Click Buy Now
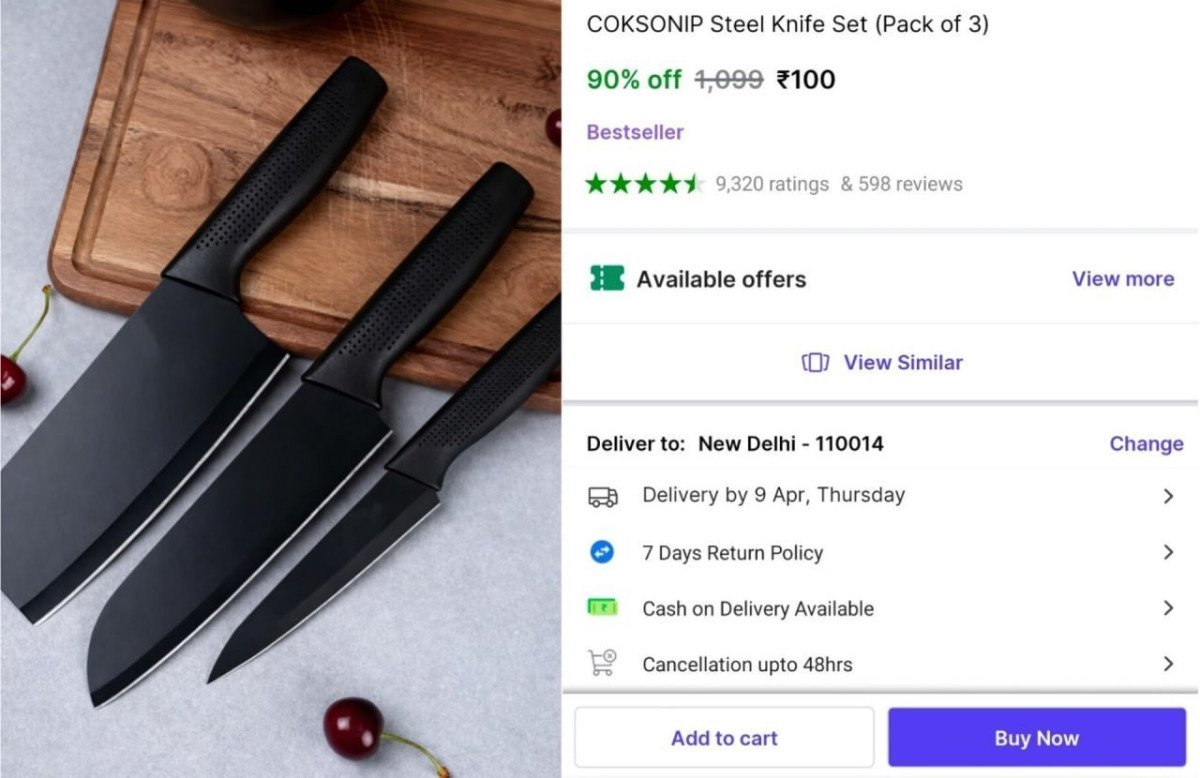Screen dimensions: 1200x778 click(1036, 737)
